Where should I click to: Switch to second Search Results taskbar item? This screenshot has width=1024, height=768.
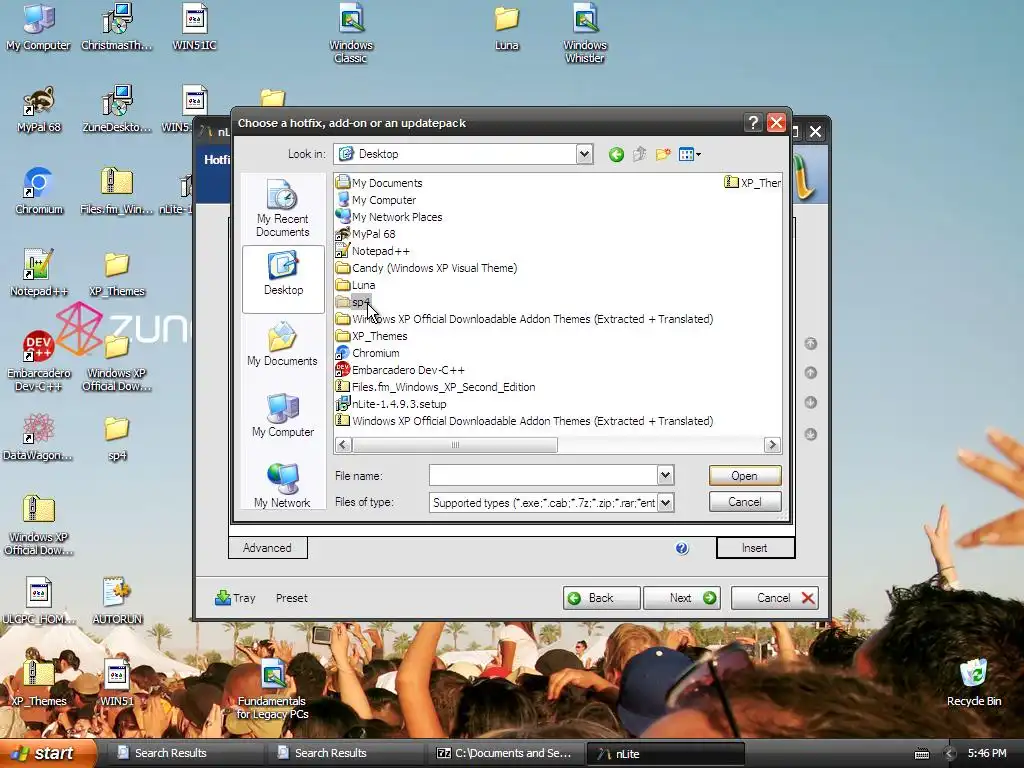coord(344,754)
